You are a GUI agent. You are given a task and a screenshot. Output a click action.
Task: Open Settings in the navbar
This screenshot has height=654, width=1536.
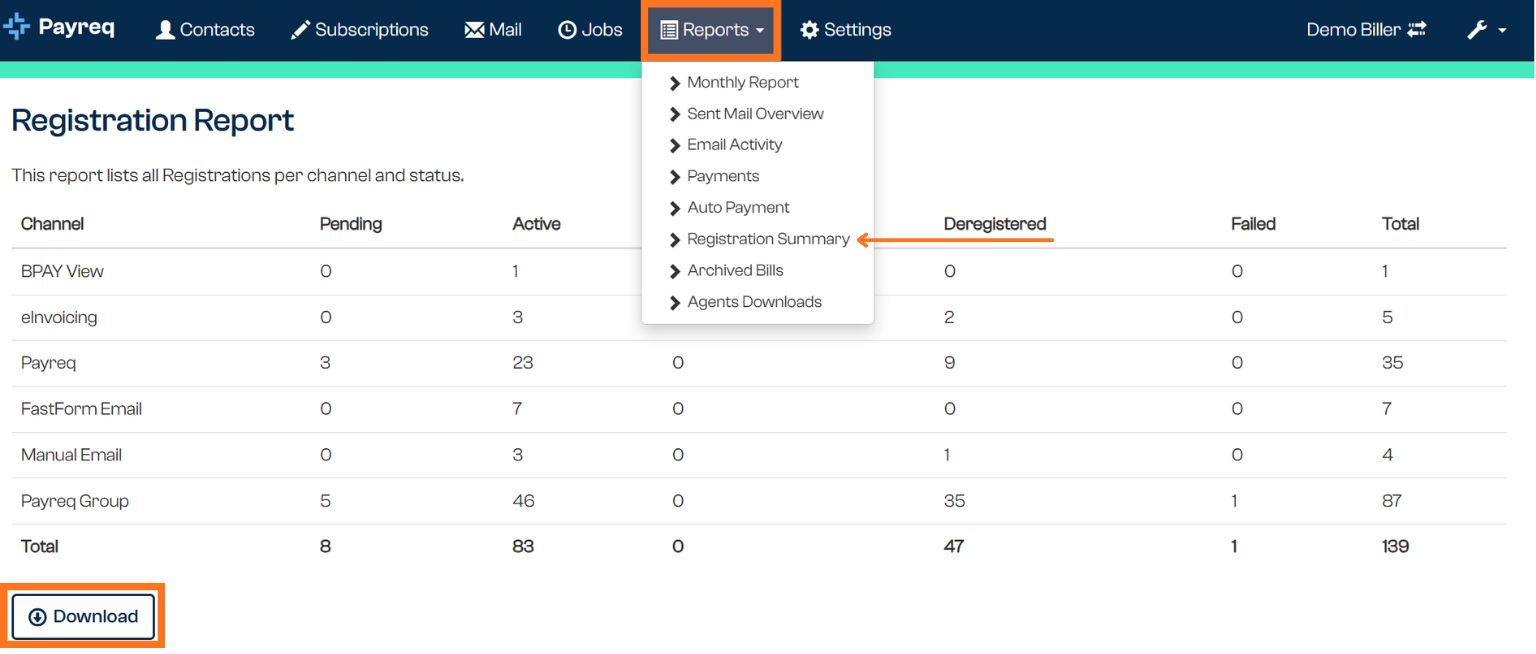[x=846, y=30]
